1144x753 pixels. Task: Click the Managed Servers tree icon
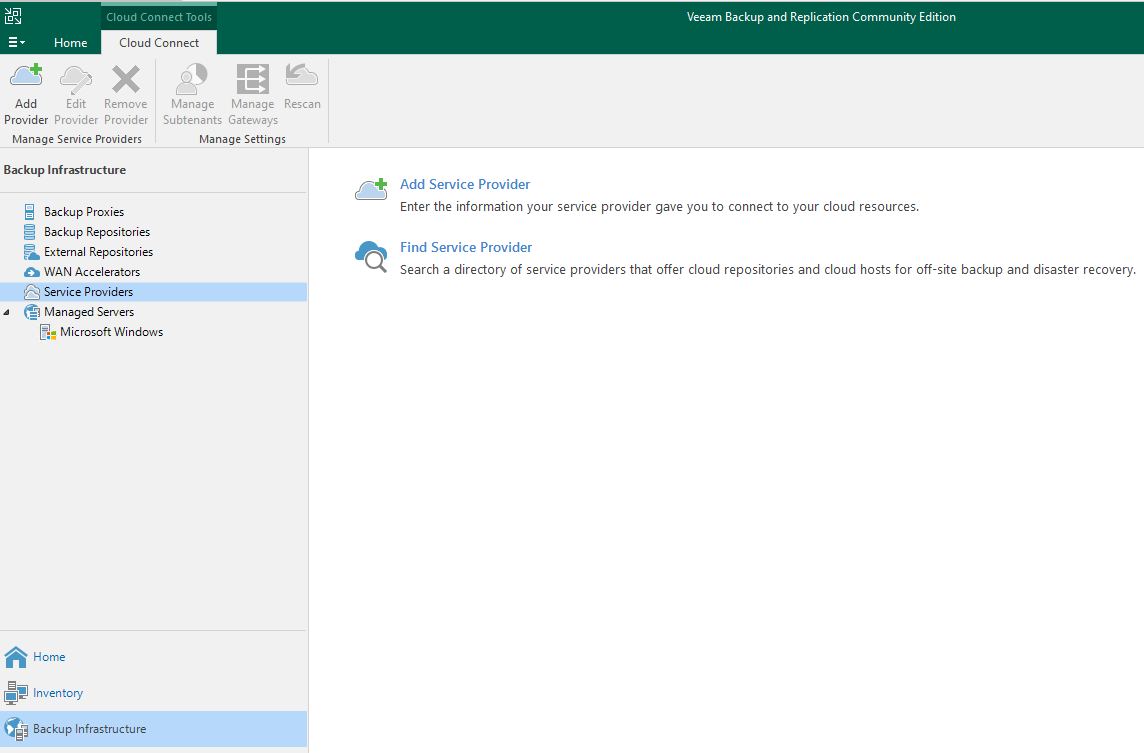31,312
